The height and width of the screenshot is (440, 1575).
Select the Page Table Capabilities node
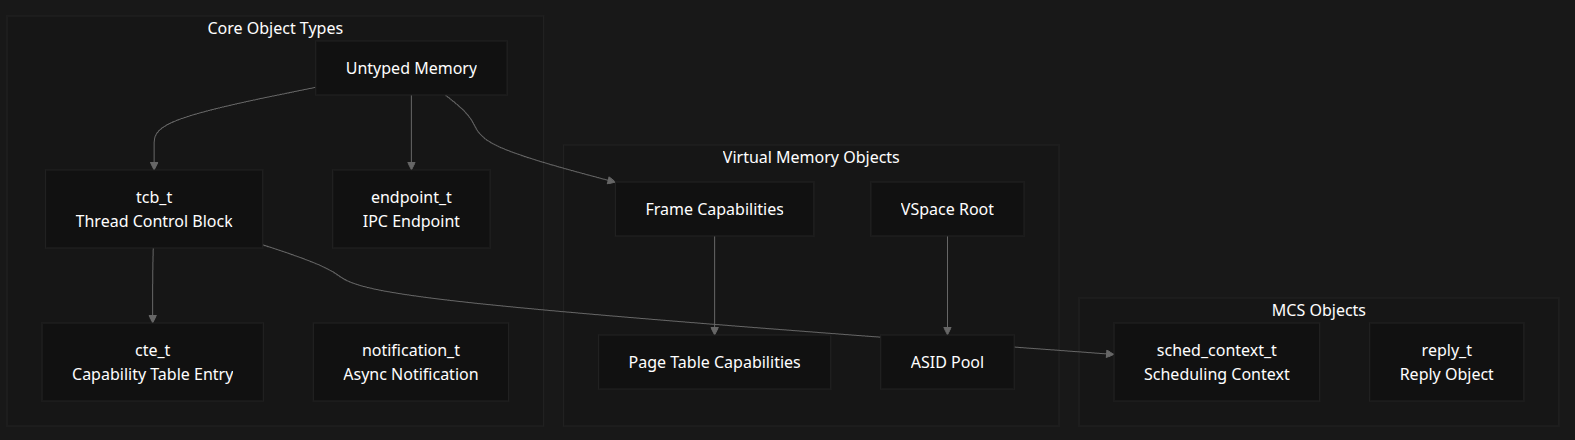(x=714, y=362)
